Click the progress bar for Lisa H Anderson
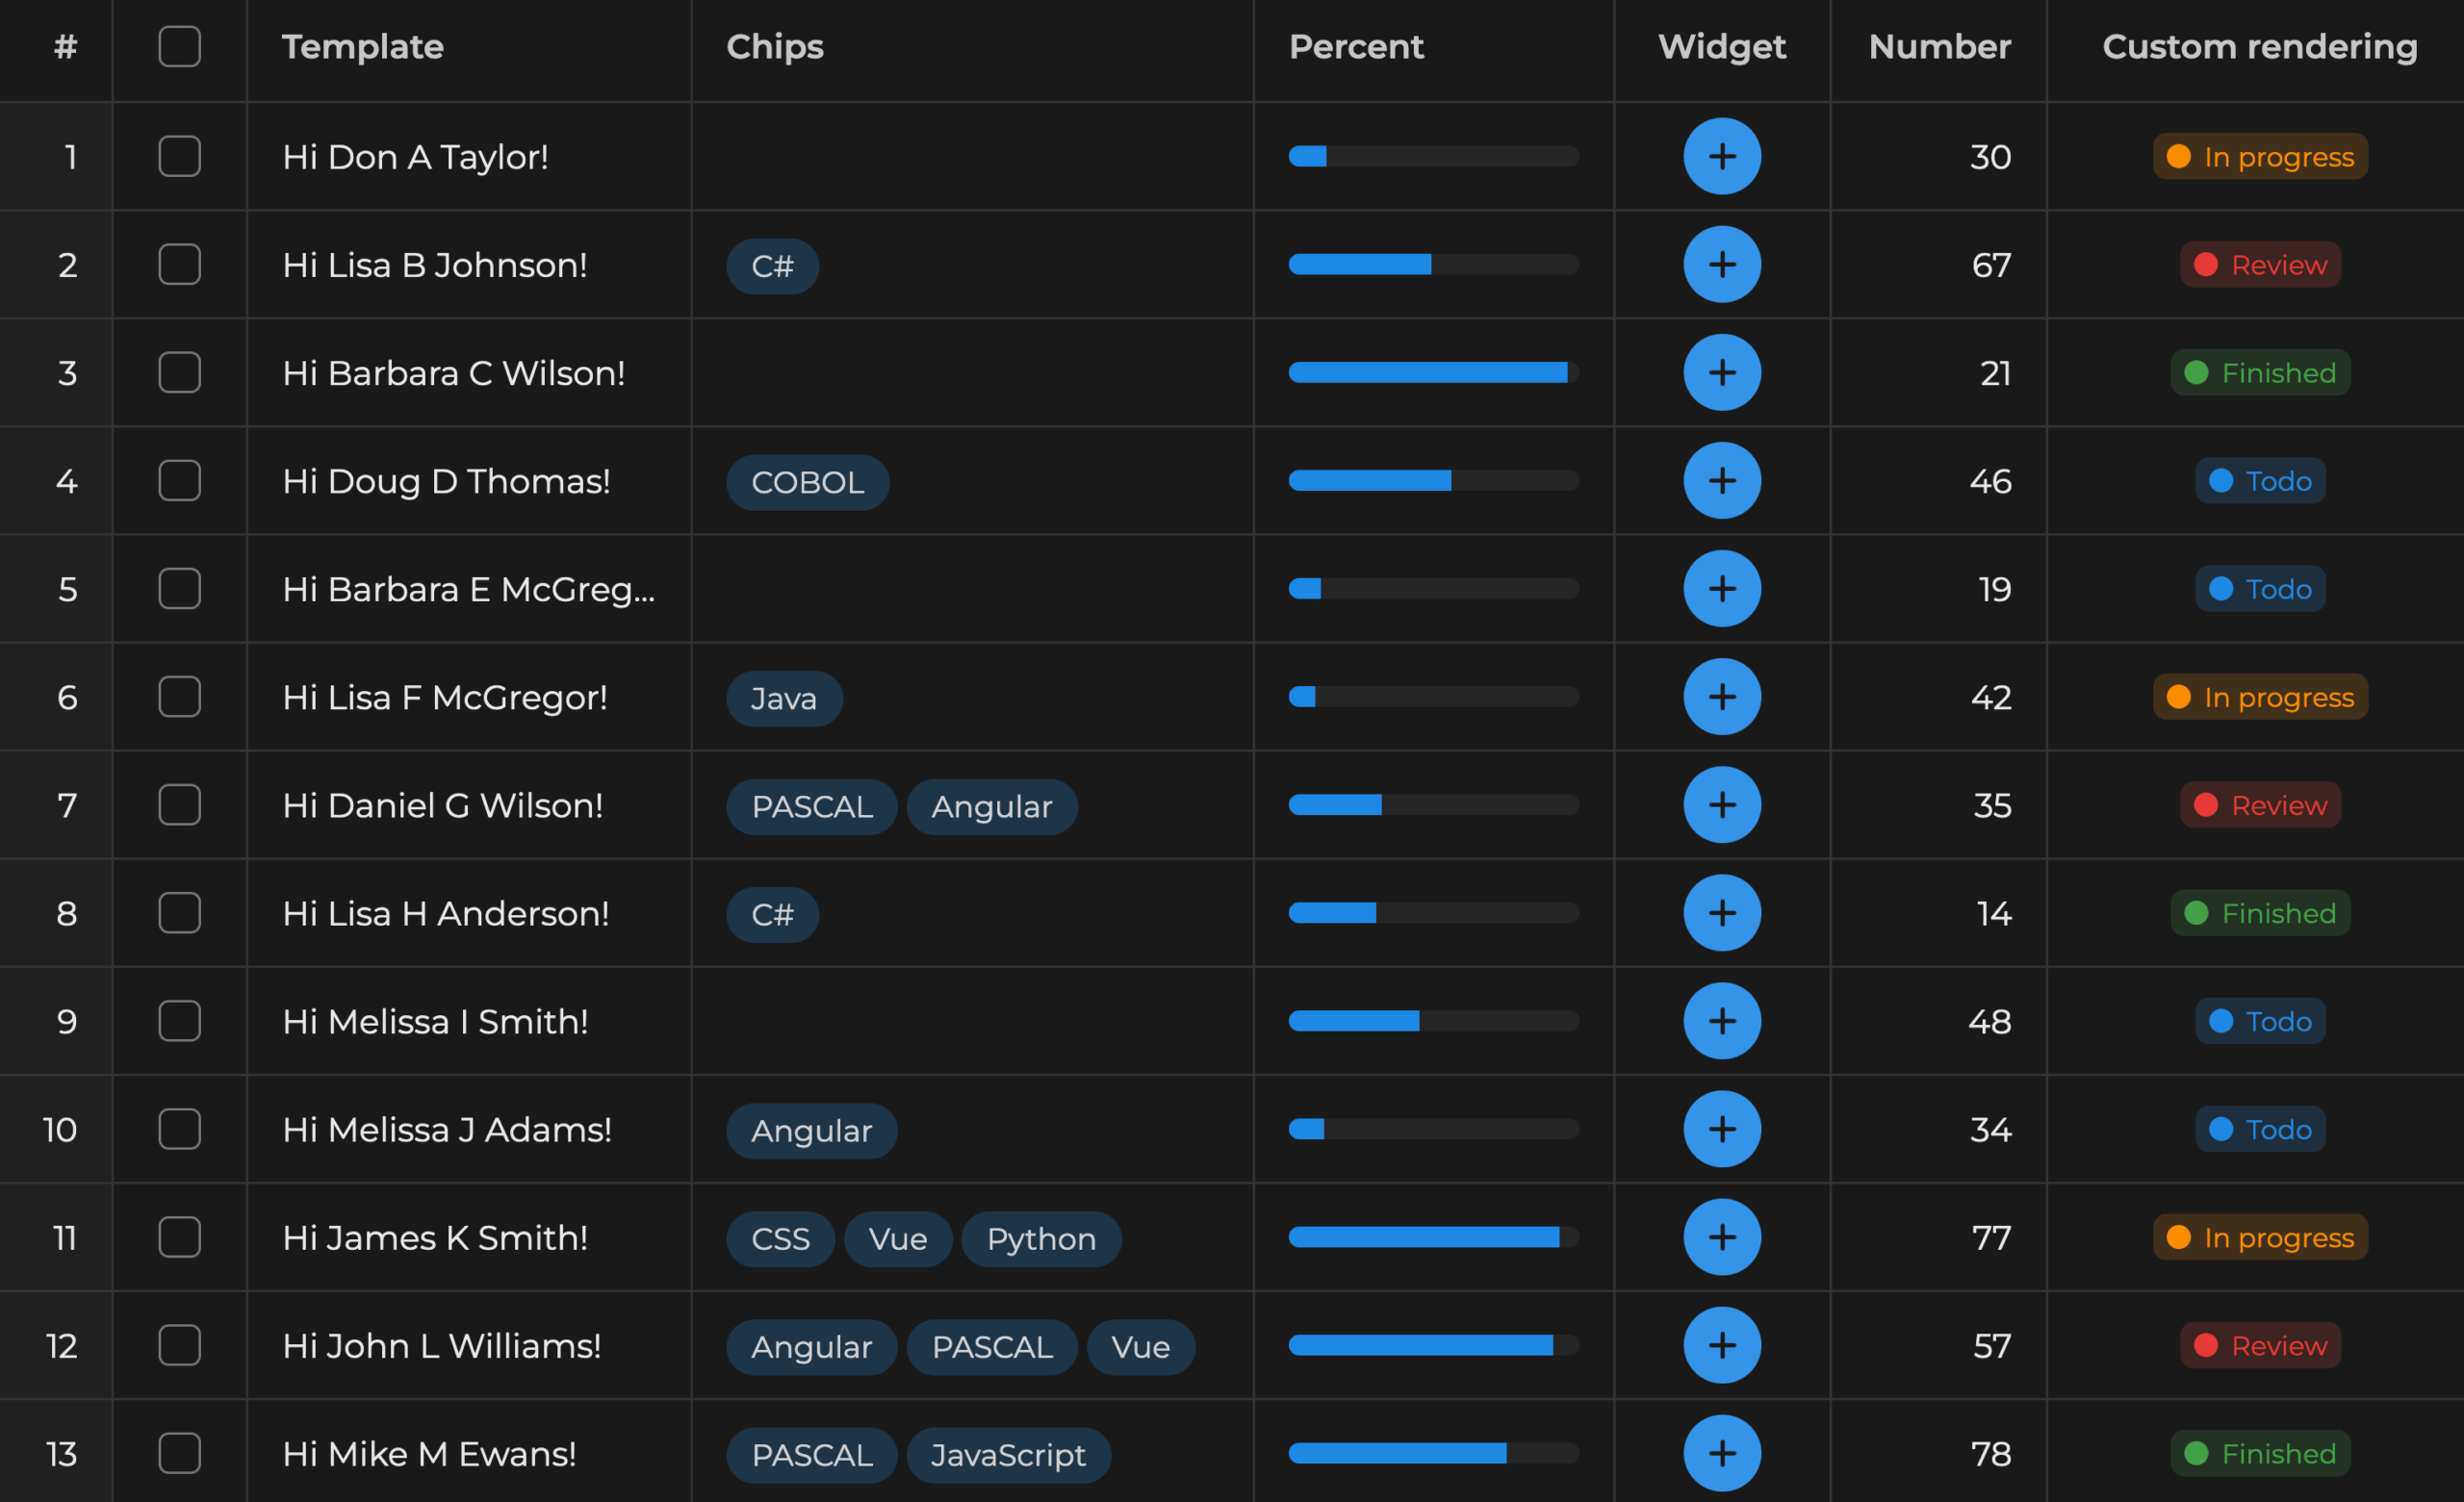 coord(1433,913)
